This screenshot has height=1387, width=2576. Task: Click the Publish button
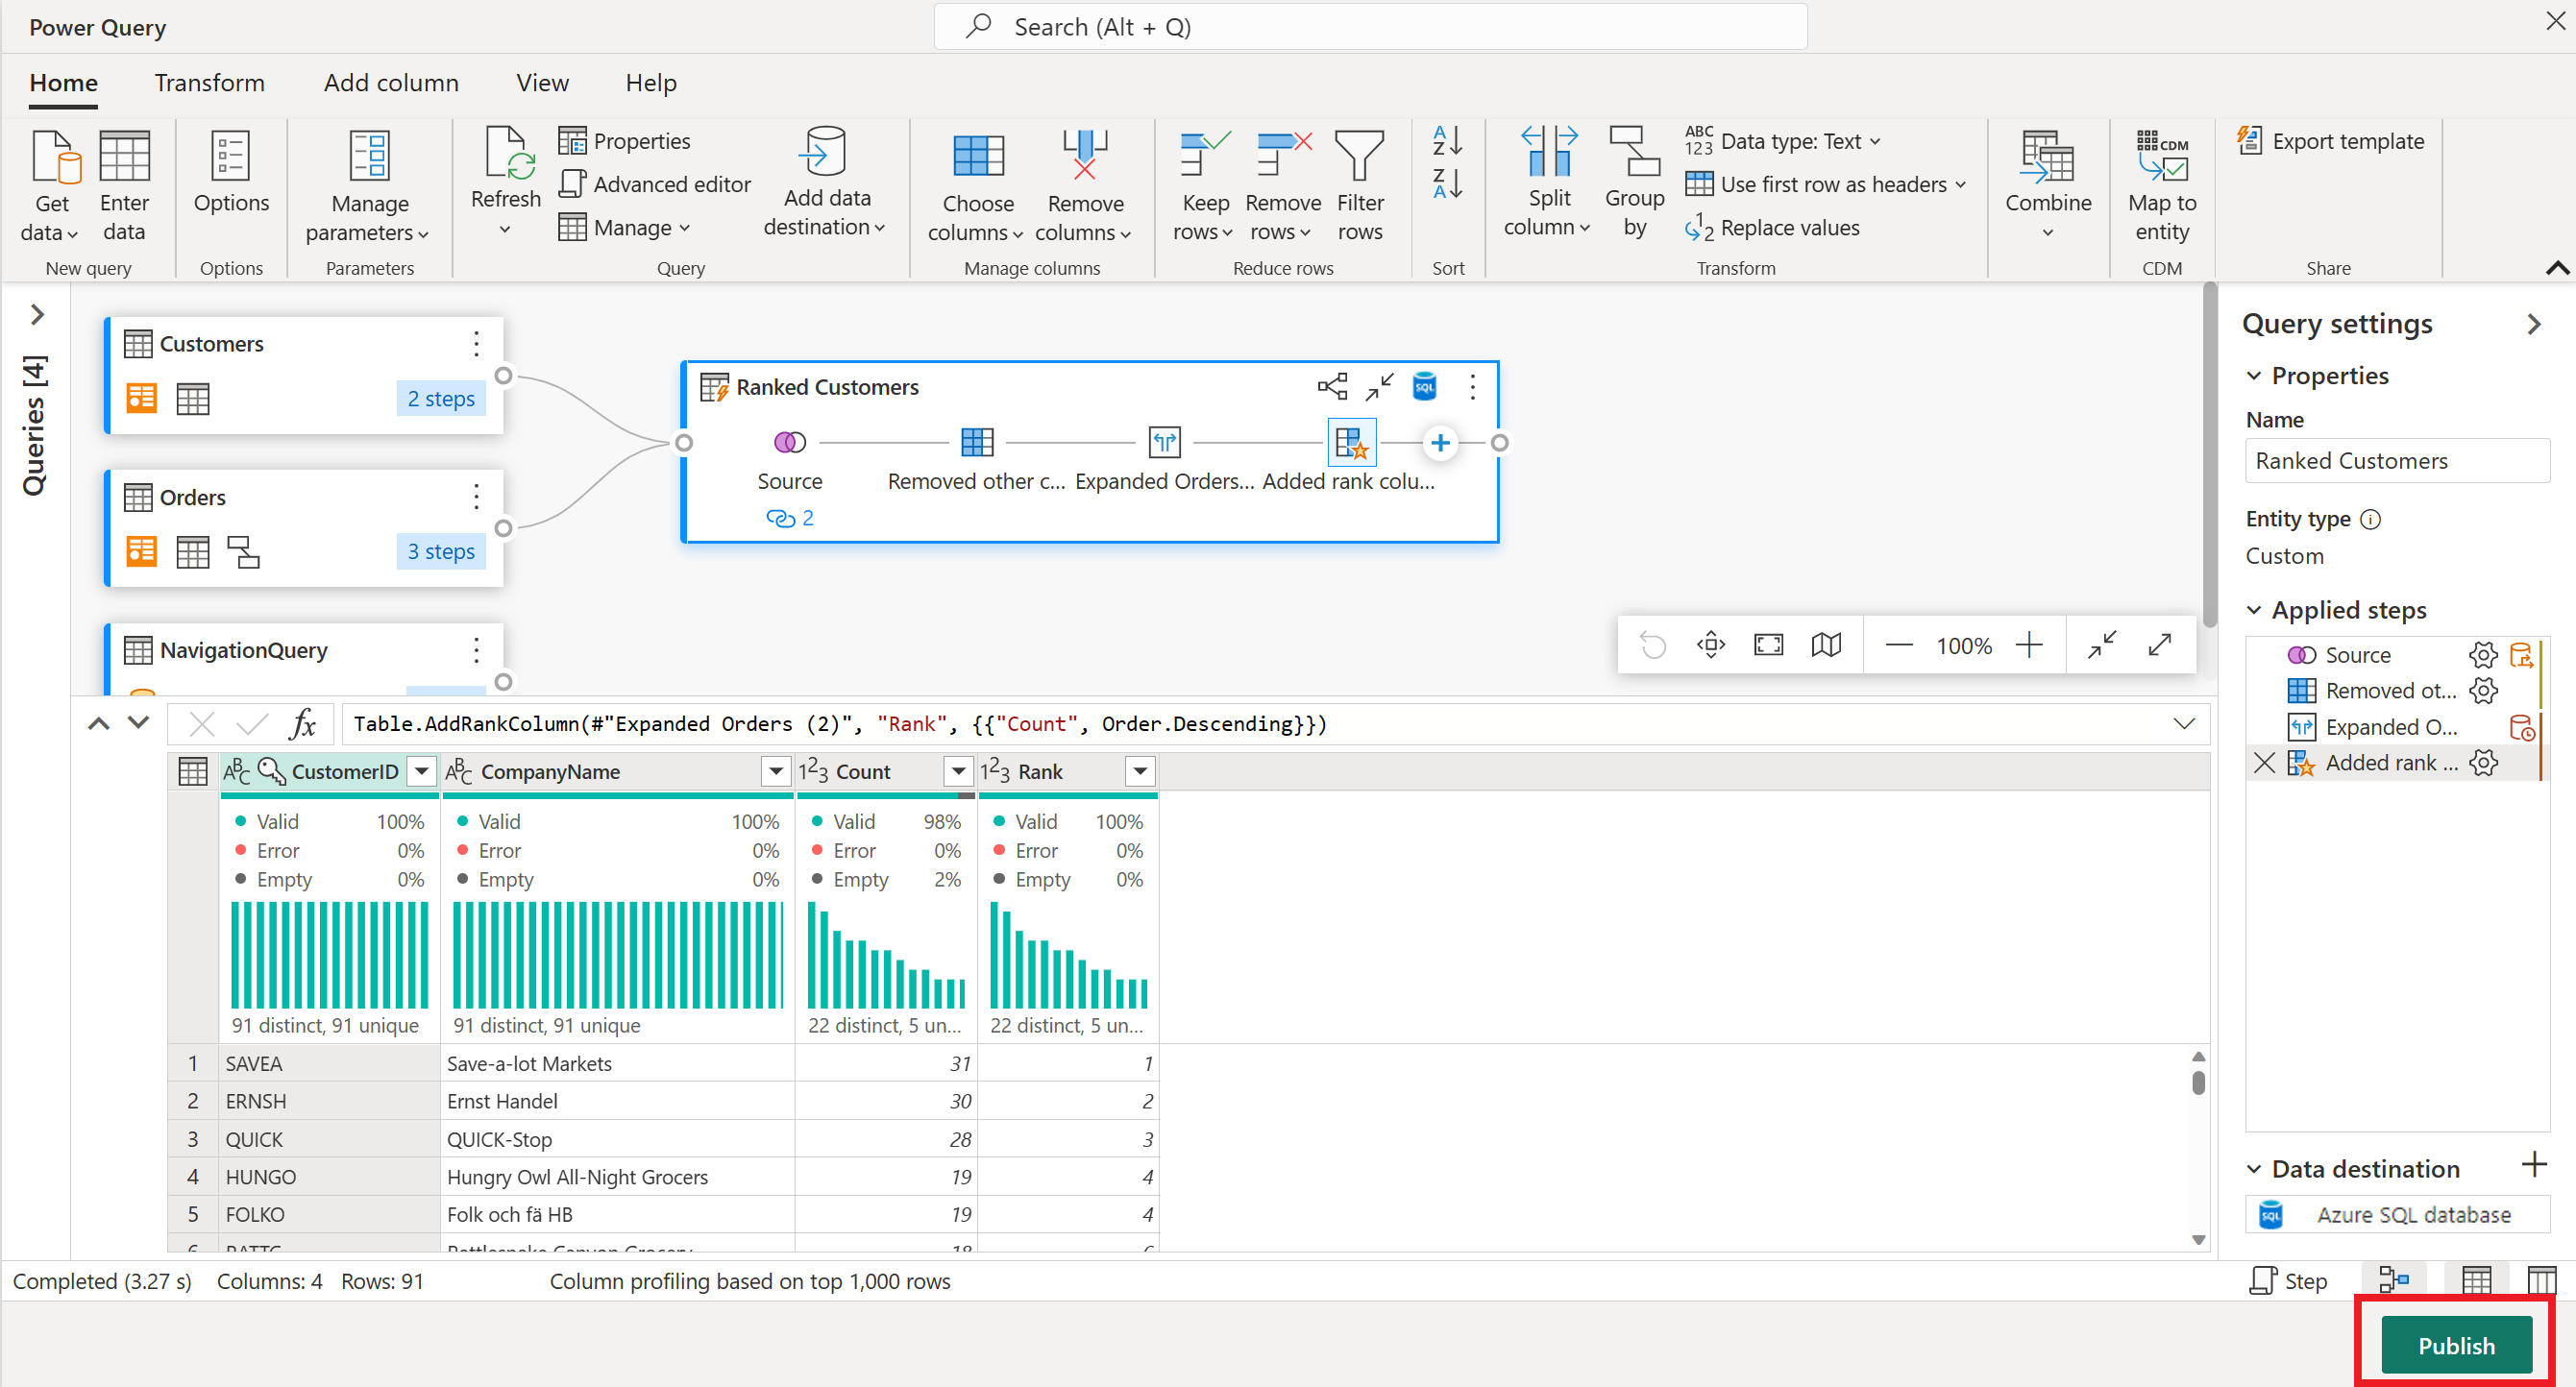[2457, 1345]
